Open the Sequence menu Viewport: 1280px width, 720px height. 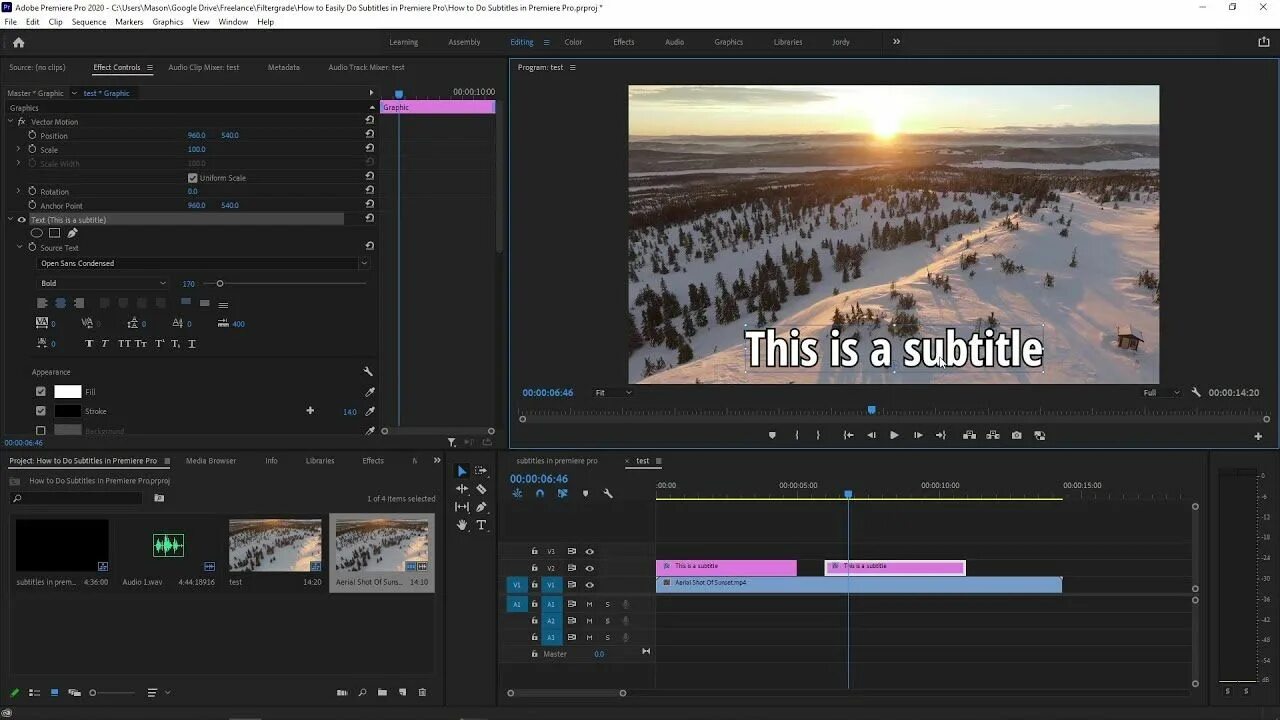pyautogui.click(x=89, y=22)
